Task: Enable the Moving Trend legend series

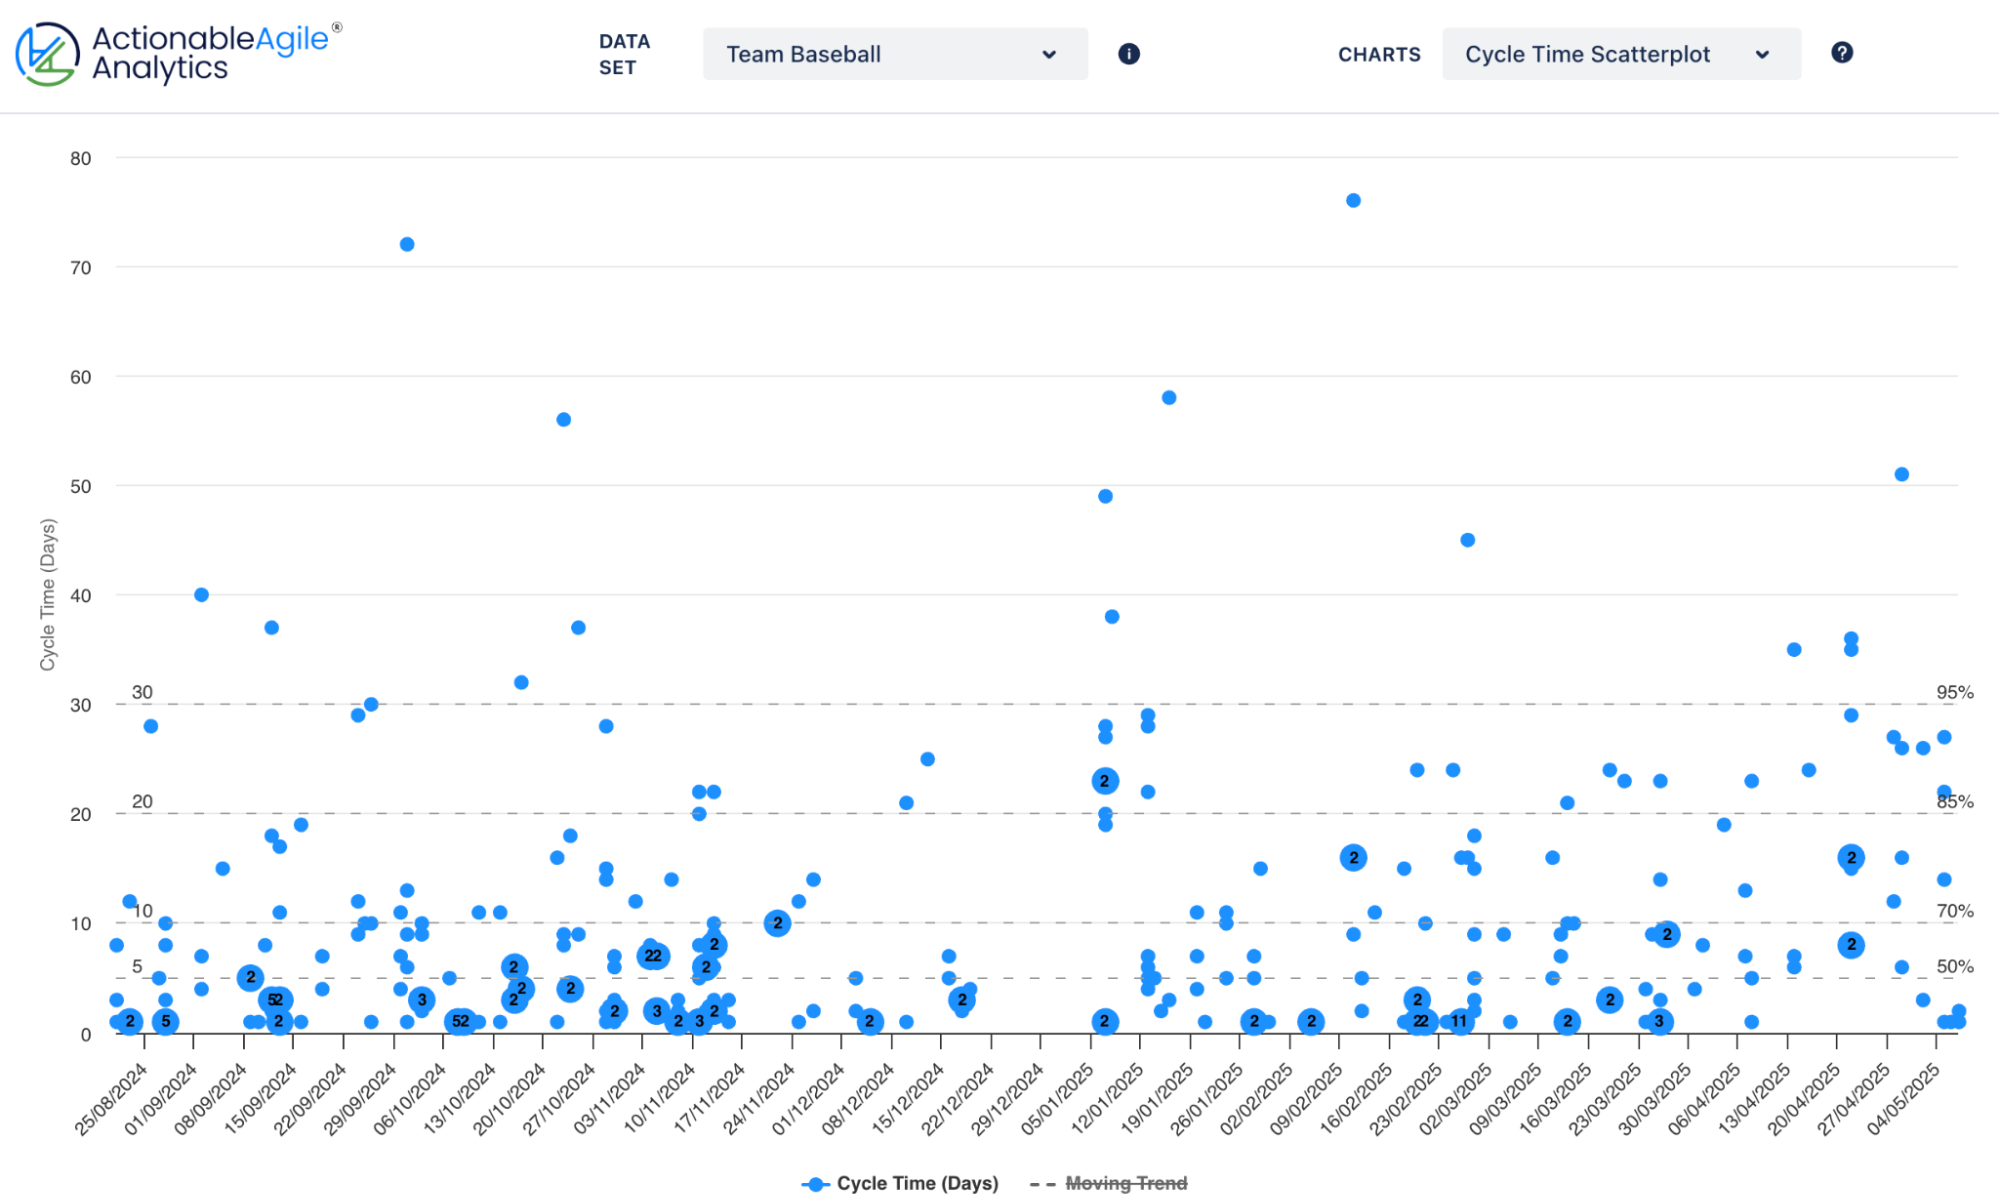Action: click(x=1126, y=1184)
